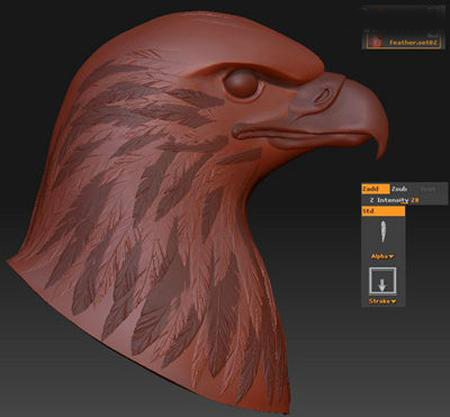Select the Std brush button

coord(383,211)
